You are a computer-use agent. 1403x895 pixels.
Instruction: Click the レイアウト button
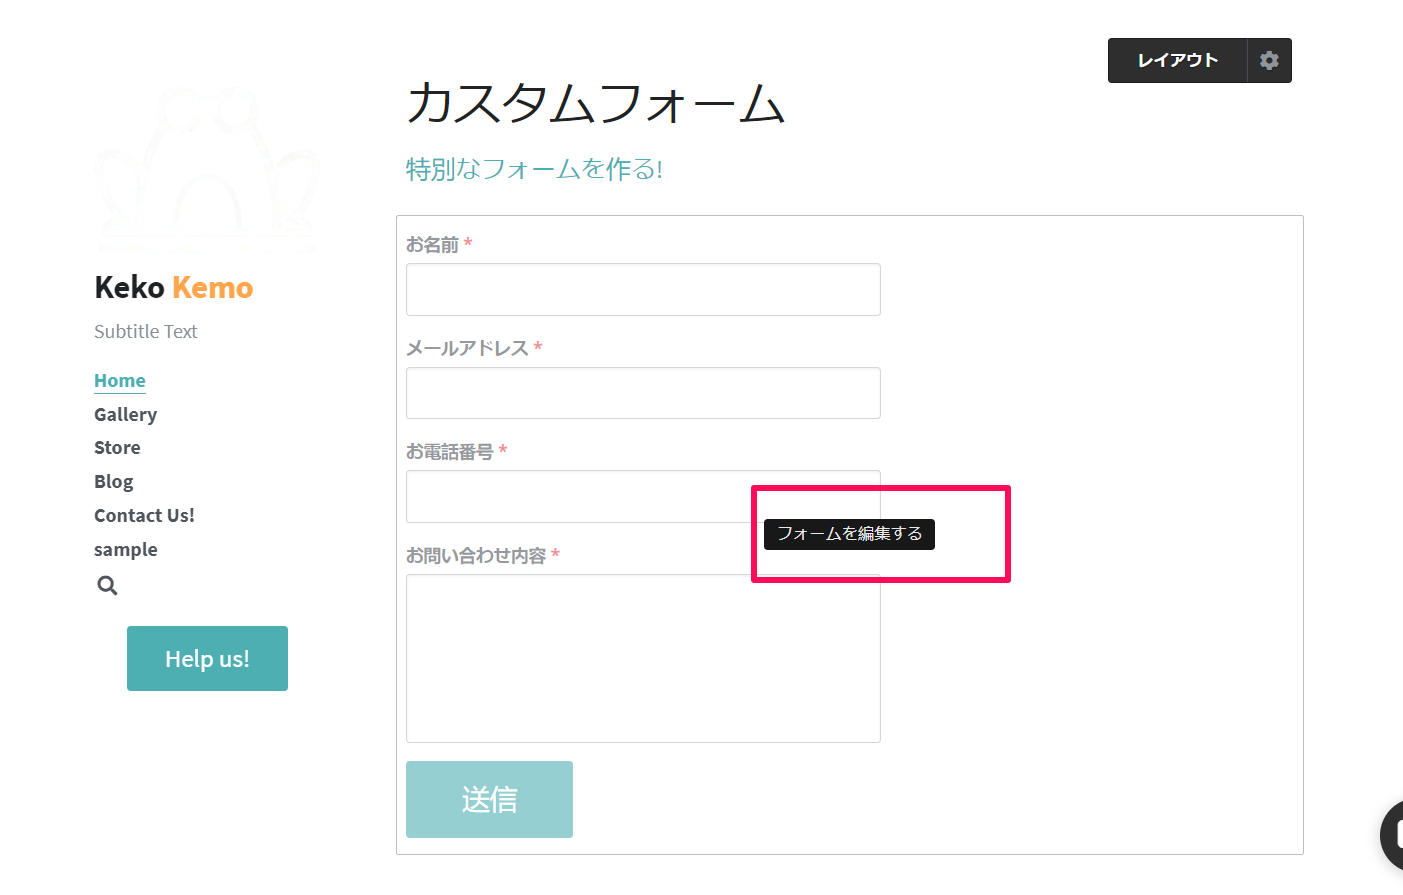coord(1177,60)
